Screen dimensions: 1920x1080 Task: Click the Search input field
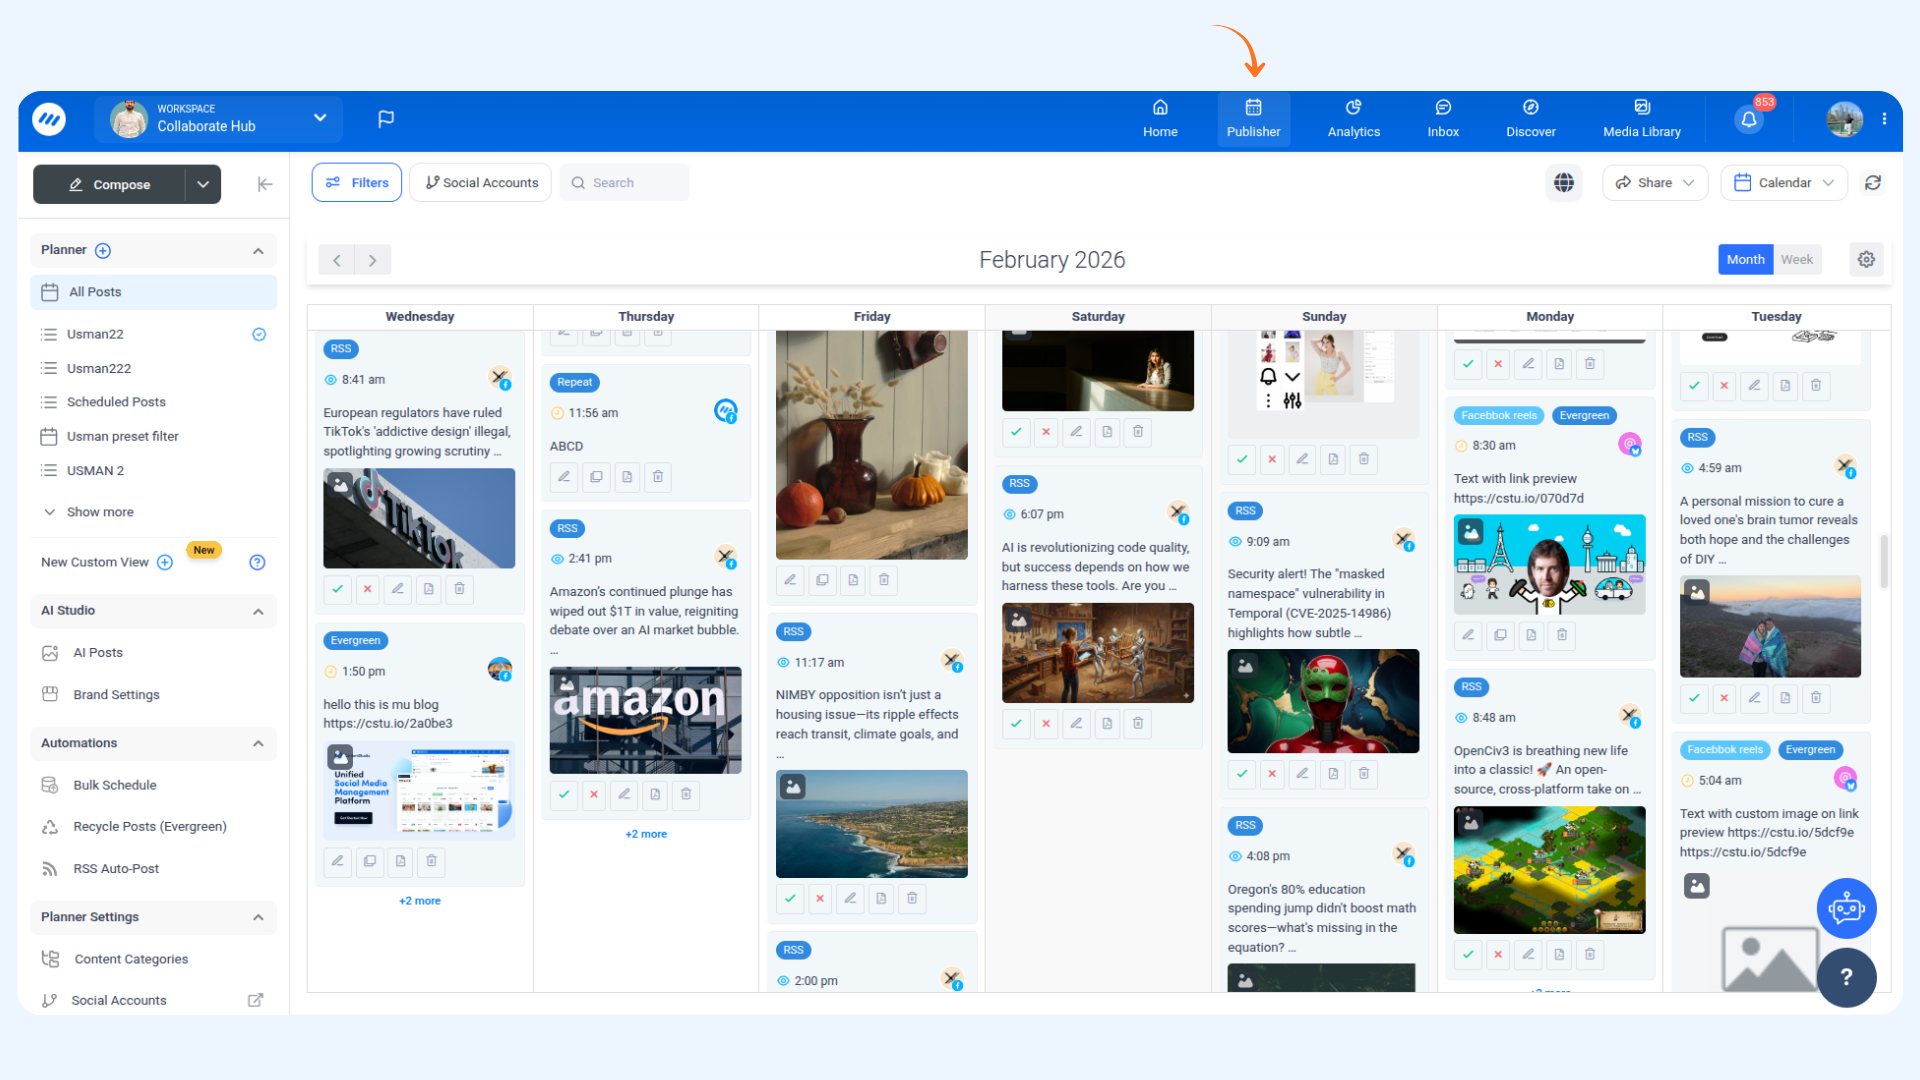[625, 183]
